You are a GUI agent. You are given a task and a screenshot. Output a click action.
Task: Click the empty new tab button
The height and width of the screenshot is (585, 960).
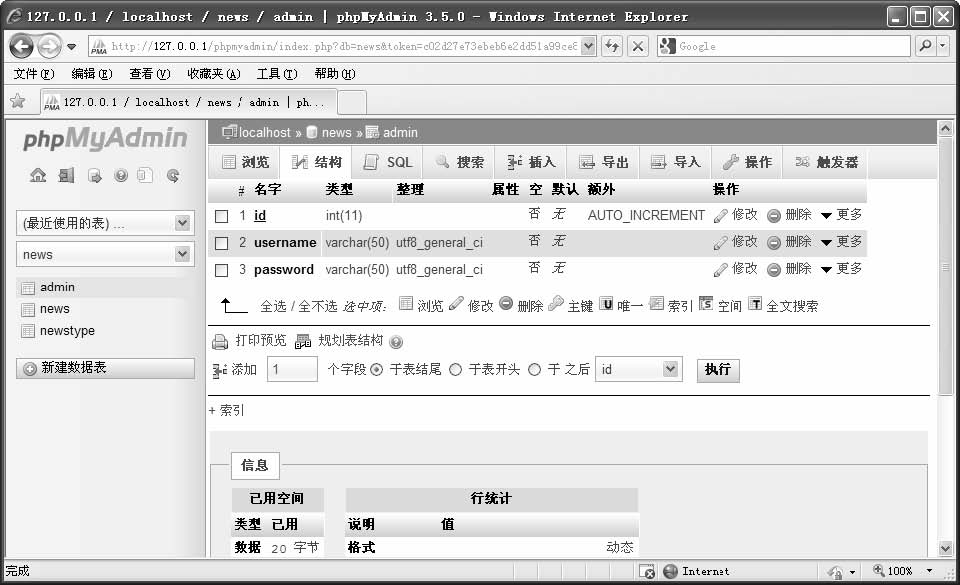352,102
